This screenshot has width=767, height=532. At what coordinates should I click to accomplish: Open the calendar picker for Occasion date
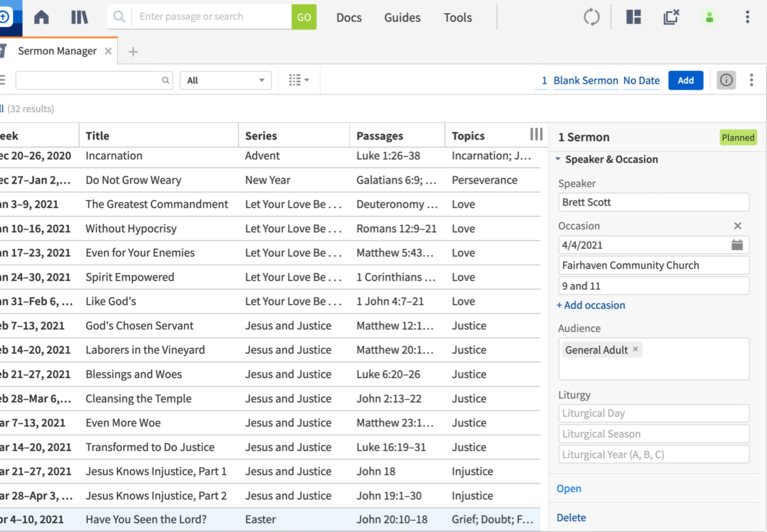(x=737, y=244)
